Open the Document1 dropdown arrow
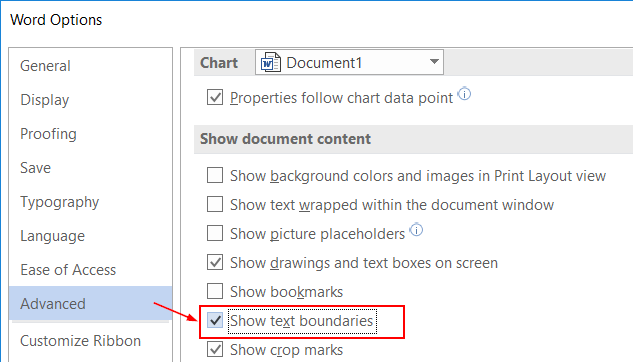633x362 pixels. point(434,62)
